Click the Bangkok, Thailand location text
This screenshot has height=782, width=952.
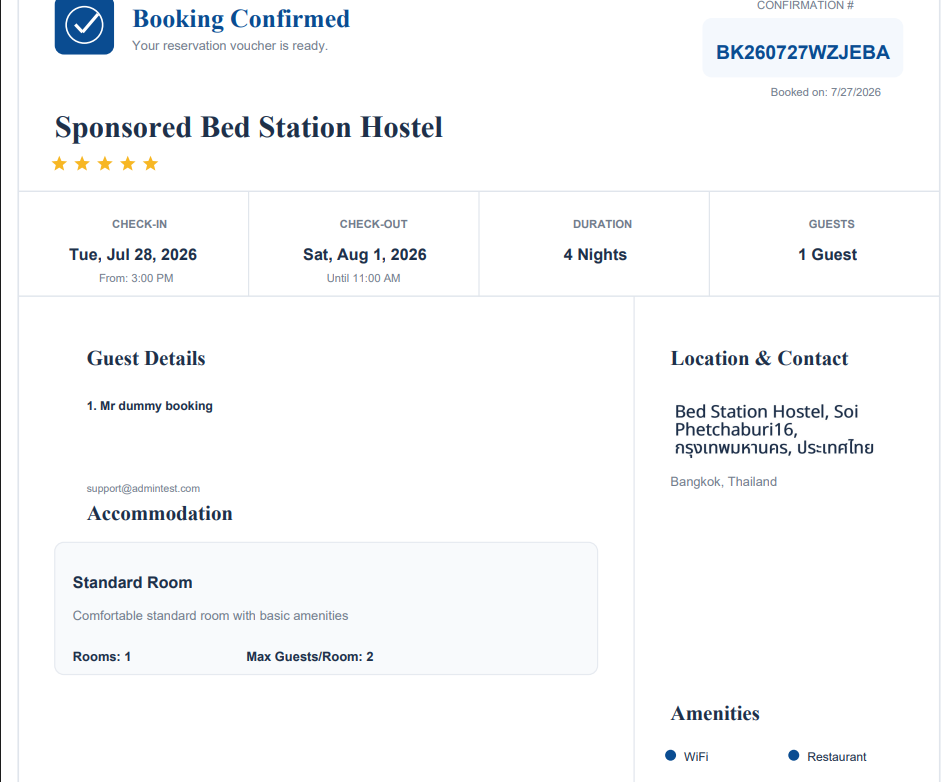724,481
